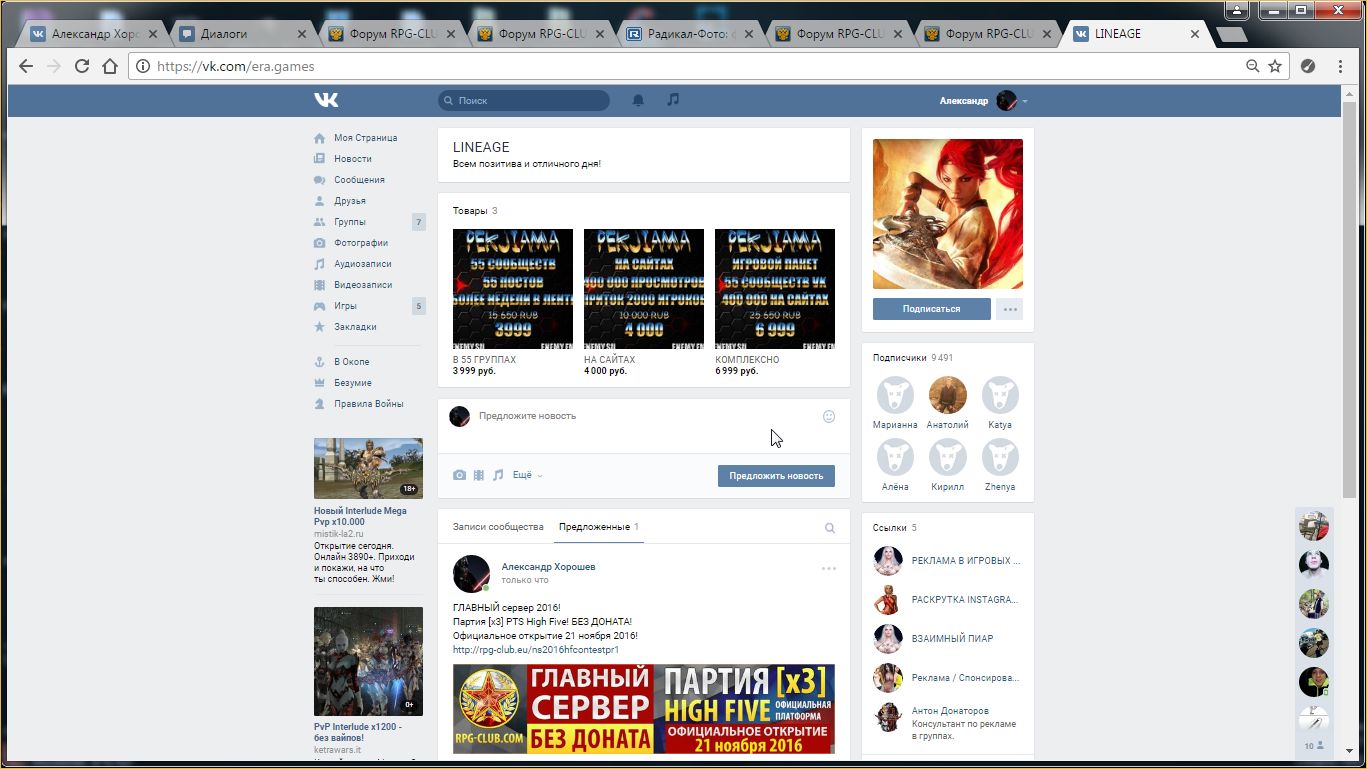Viewport: 1367px width, 769px height.
Task: Open Новый Interlude Mega Pvp ad thumbnail
Action: coord(368,468)
